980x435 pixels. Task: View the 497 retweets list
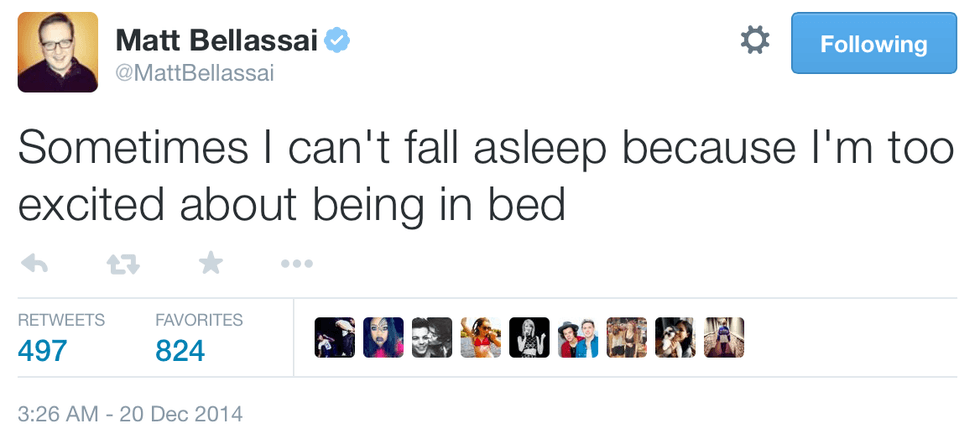point(43,350)
